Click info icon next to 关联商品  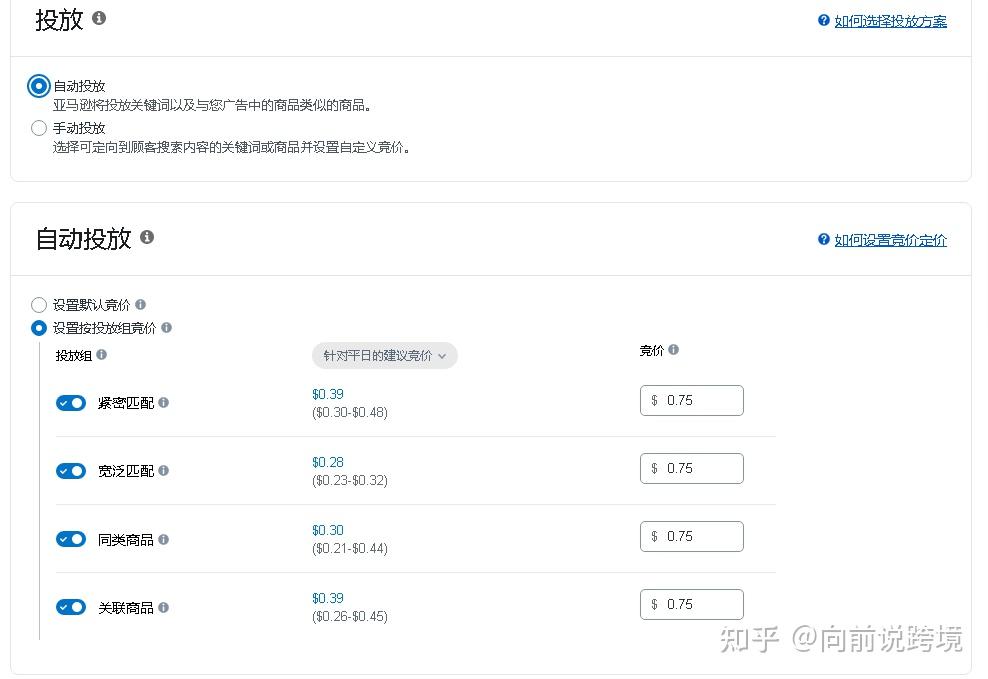163,607
